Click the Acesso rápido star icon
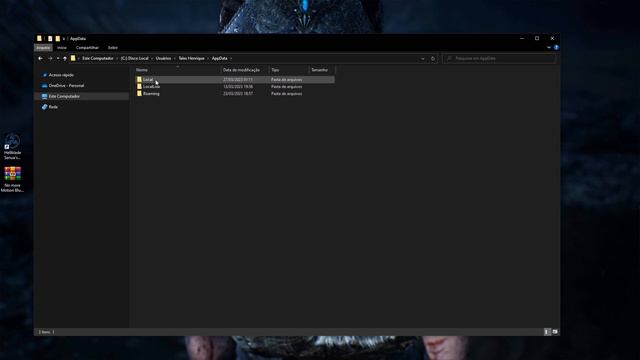640x360 pixels. coord(44,75)
